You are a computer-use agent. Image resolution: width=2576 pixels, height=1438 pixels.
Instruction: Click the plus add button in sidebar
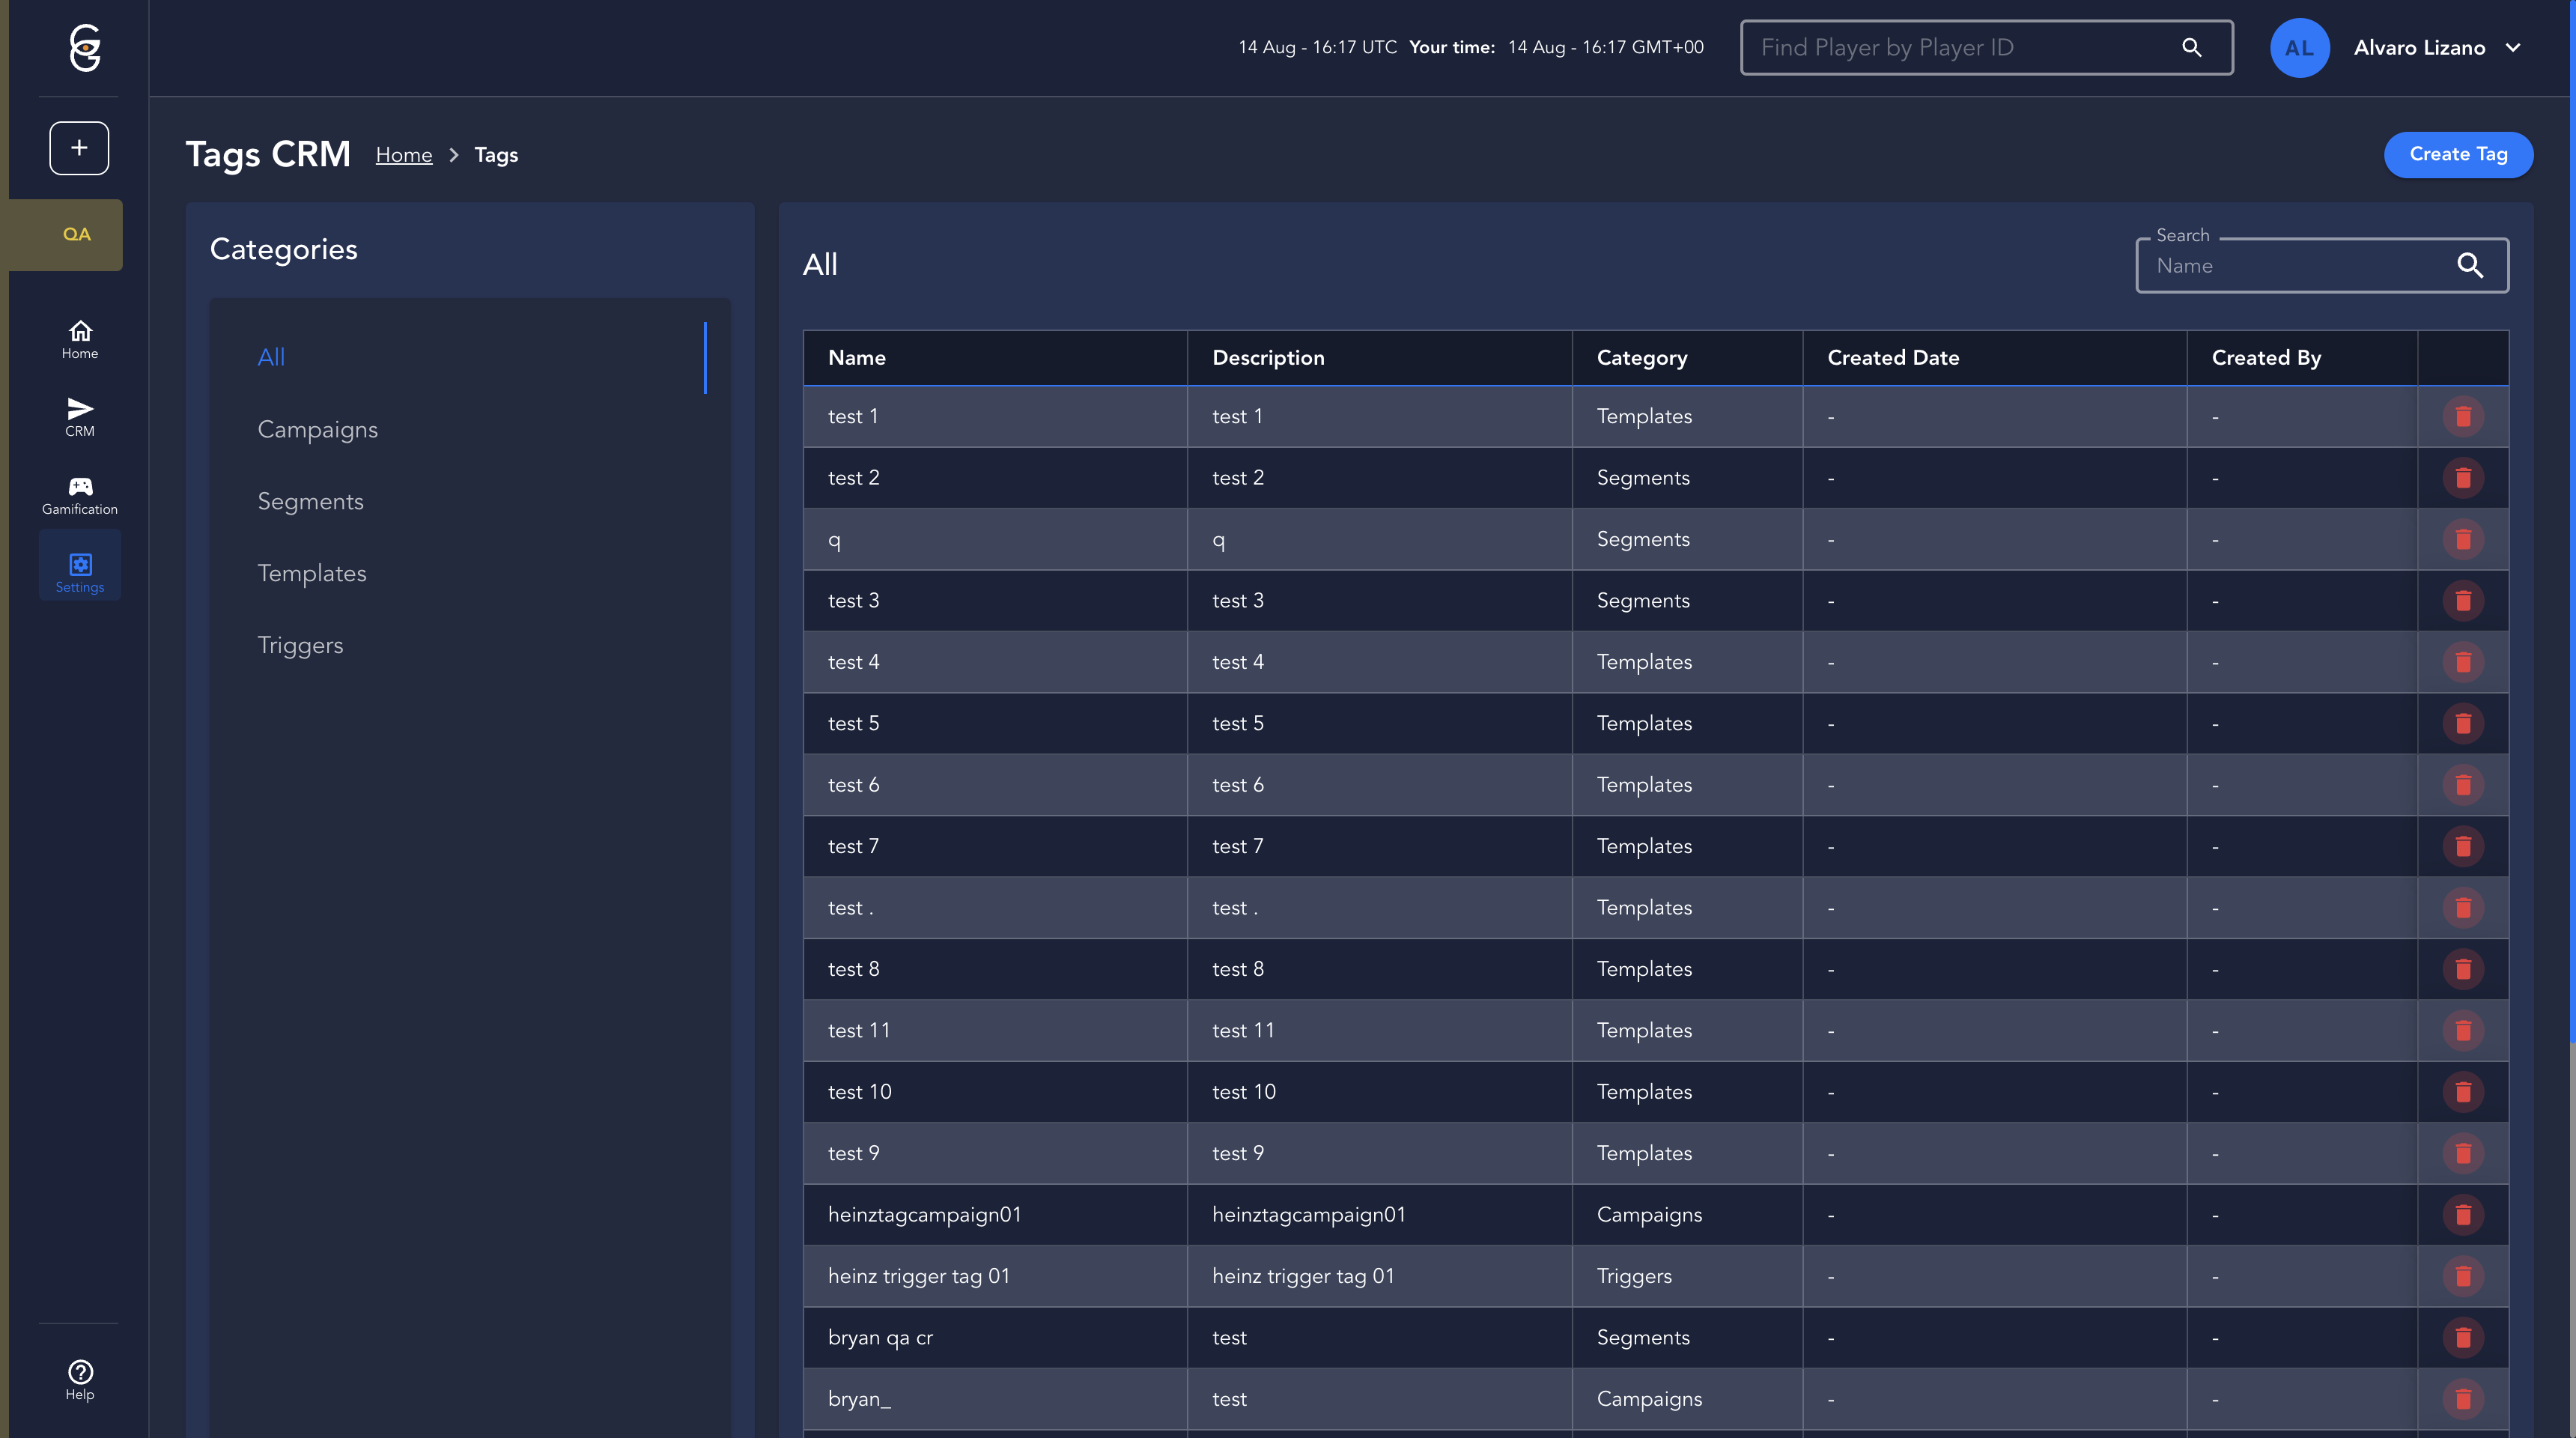[x=79, y=148]
